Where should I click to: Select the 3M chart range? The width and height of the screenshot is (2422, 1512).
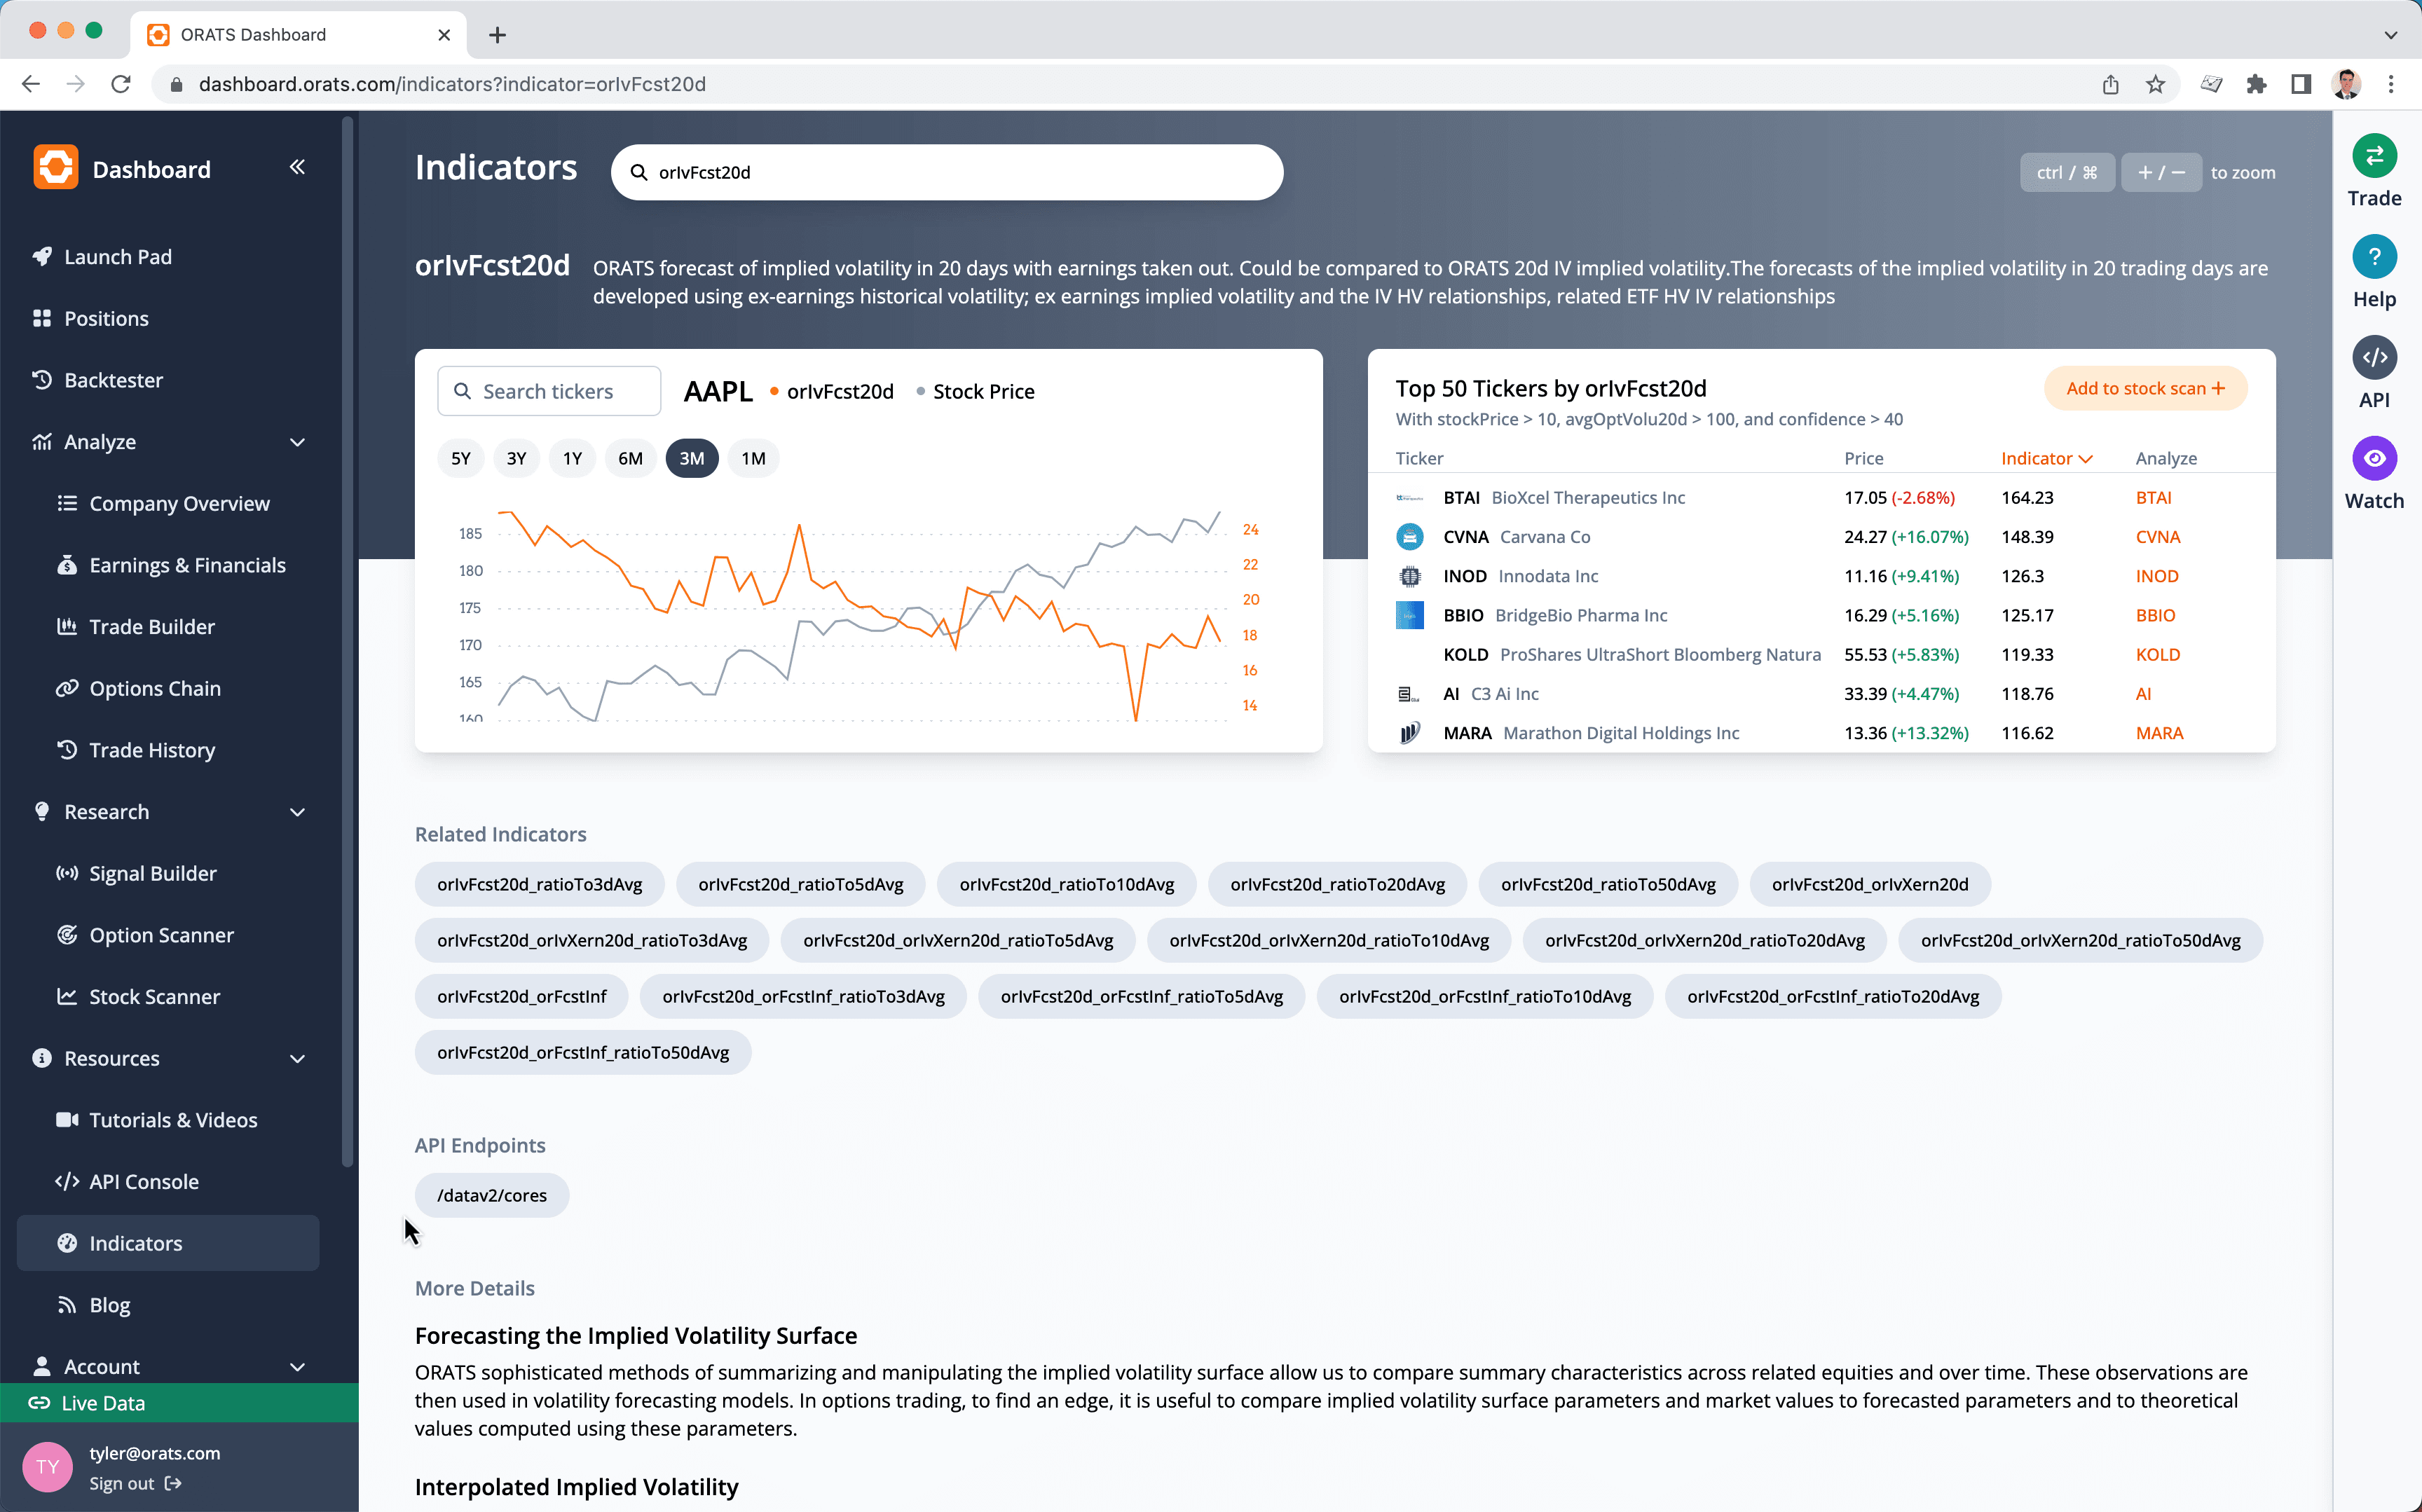[x=692, y=458]
